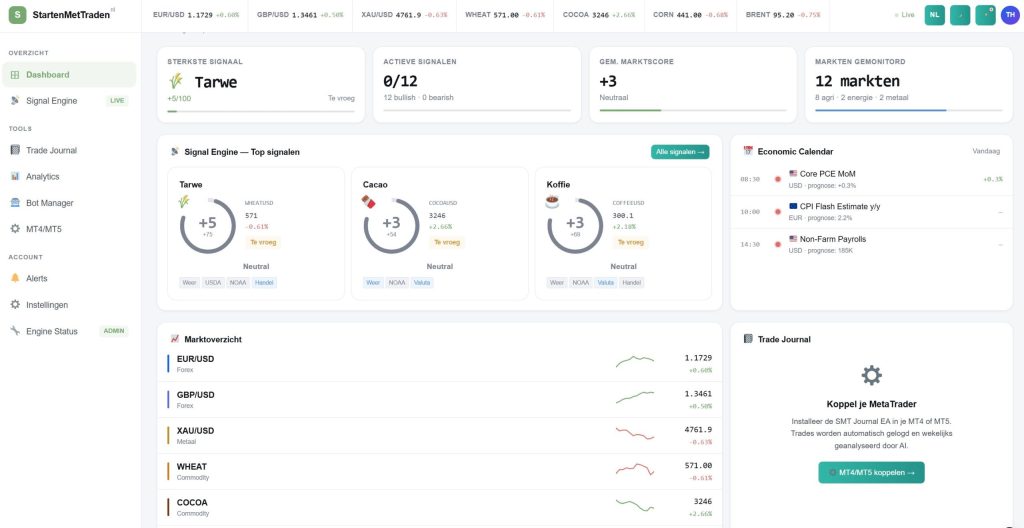Open Signal Engine via its satellite sidebar icon
The height and width of the screenshot is (528, 1024).
(15, 101)
